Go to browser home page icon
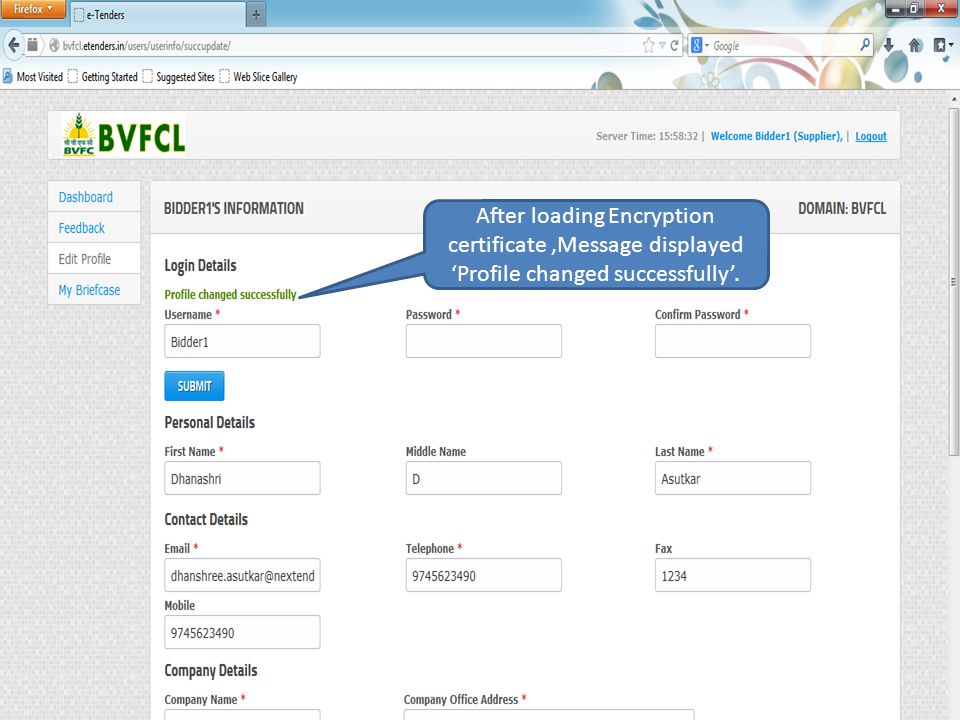 click(915, 45)
